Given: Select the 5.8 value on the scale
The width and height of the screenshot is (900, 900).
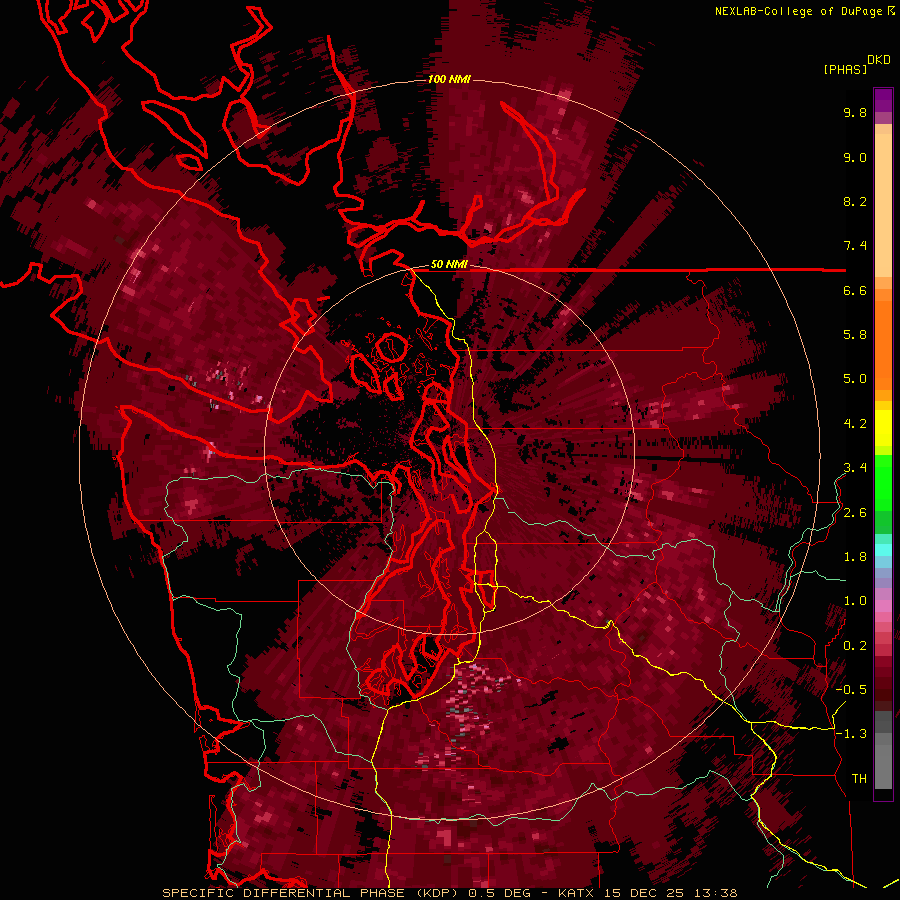Looking at the screenshot, I should 855,335.
